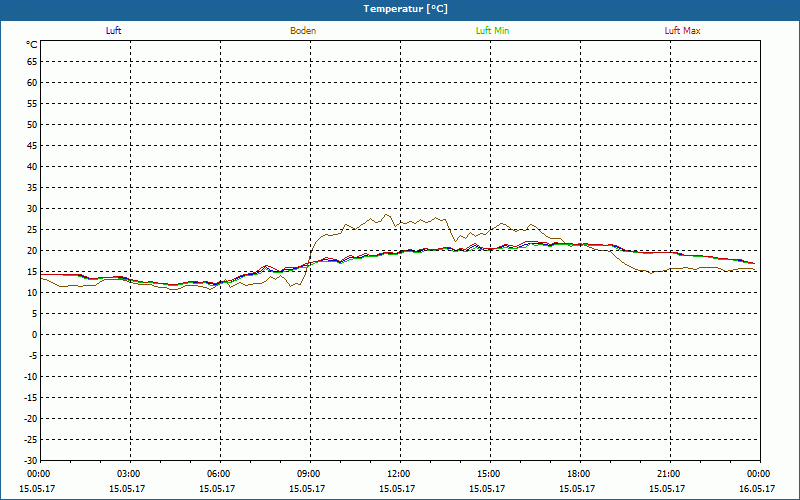This screenshot has height=500, width=800.
Task: Click the Luft Max legend label
Action: (682, 31)
